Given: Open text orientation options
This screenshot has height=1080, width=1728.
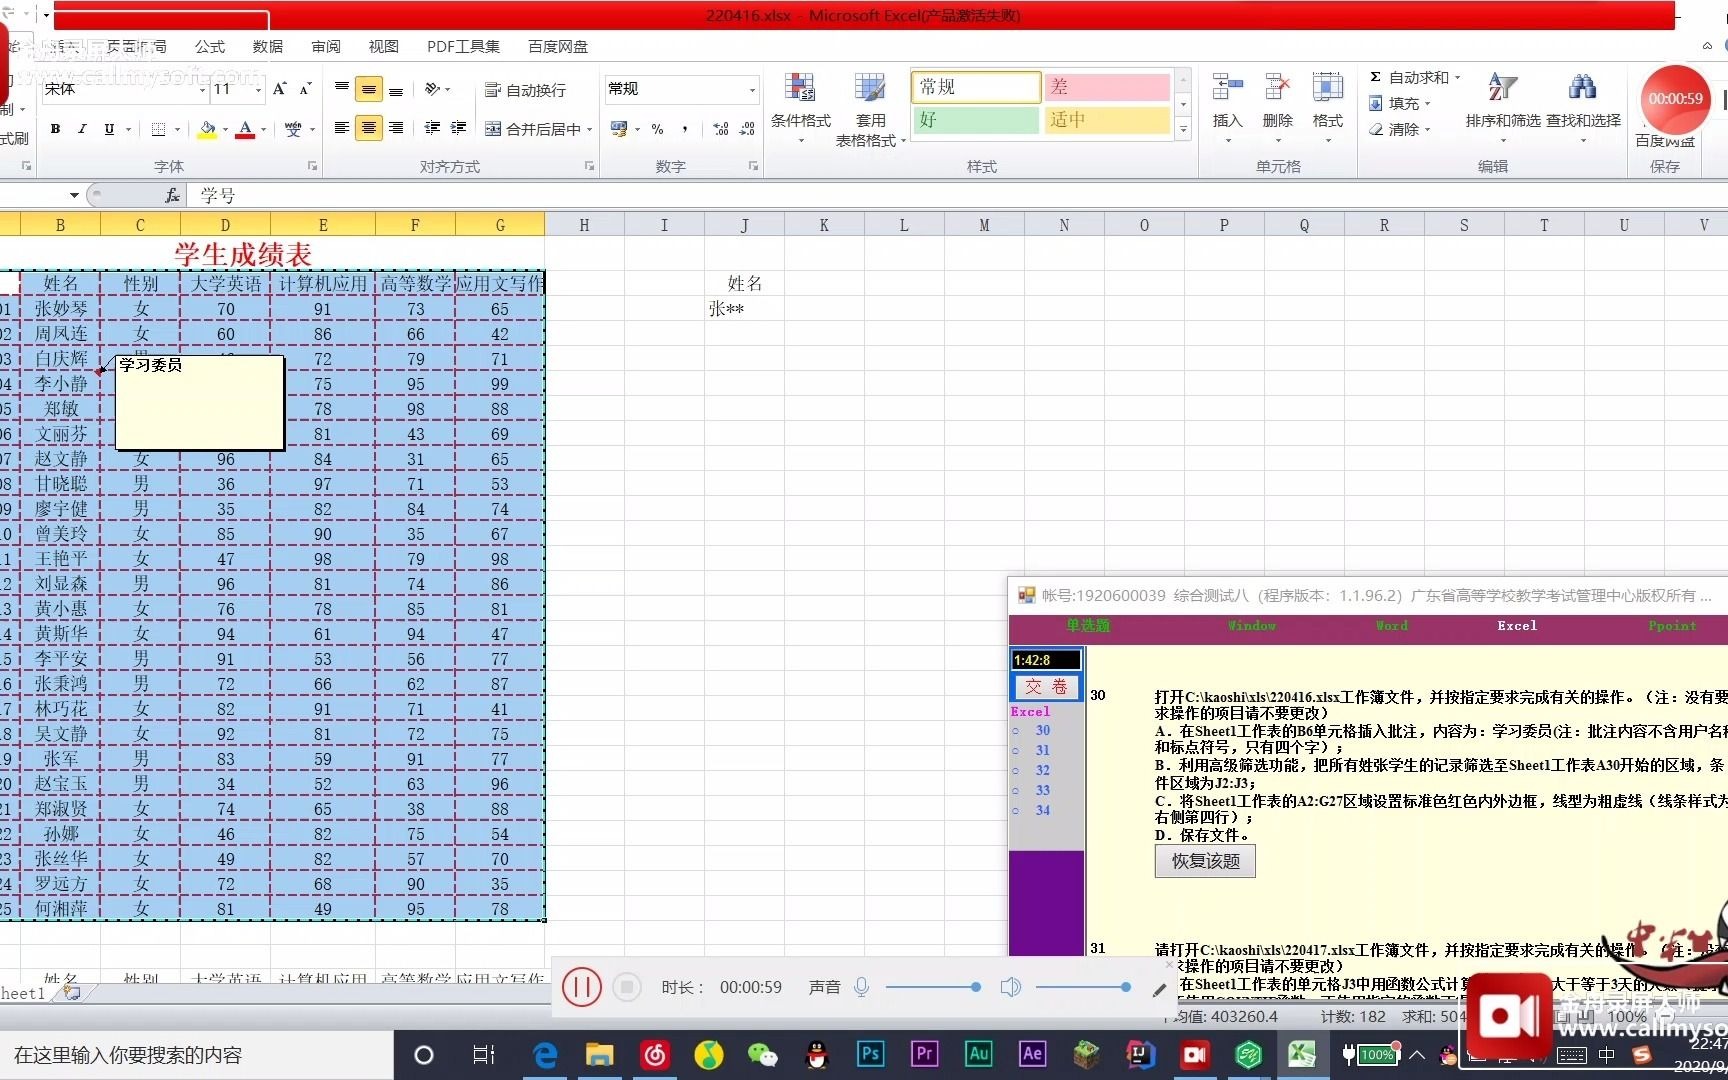Looking at the screenshot, I should (x=437, y=89).
